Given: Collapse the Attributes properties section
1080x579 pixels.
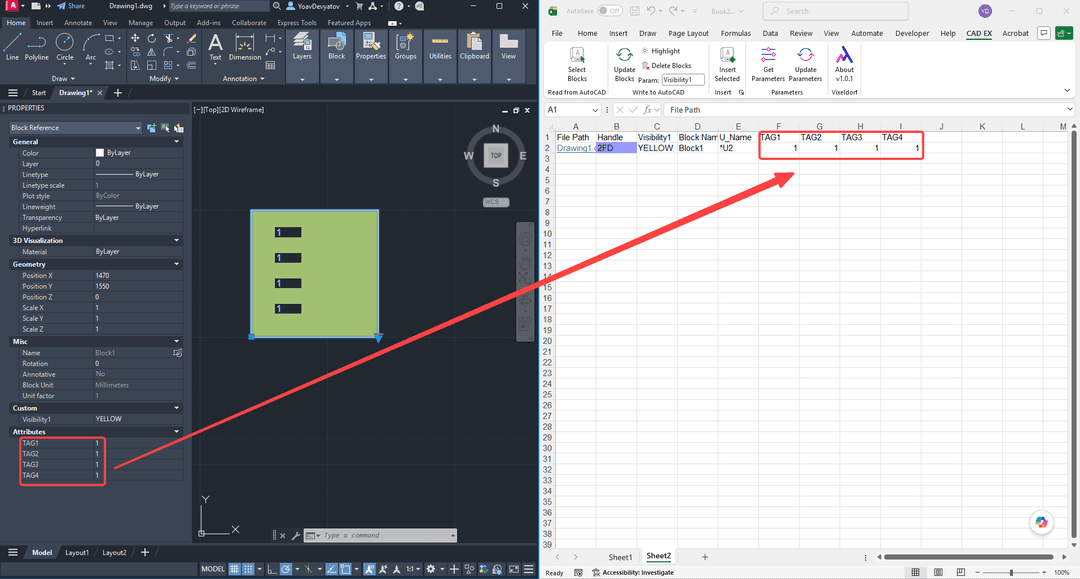Looking at the screenshot, I should click(x=176, y=432).
